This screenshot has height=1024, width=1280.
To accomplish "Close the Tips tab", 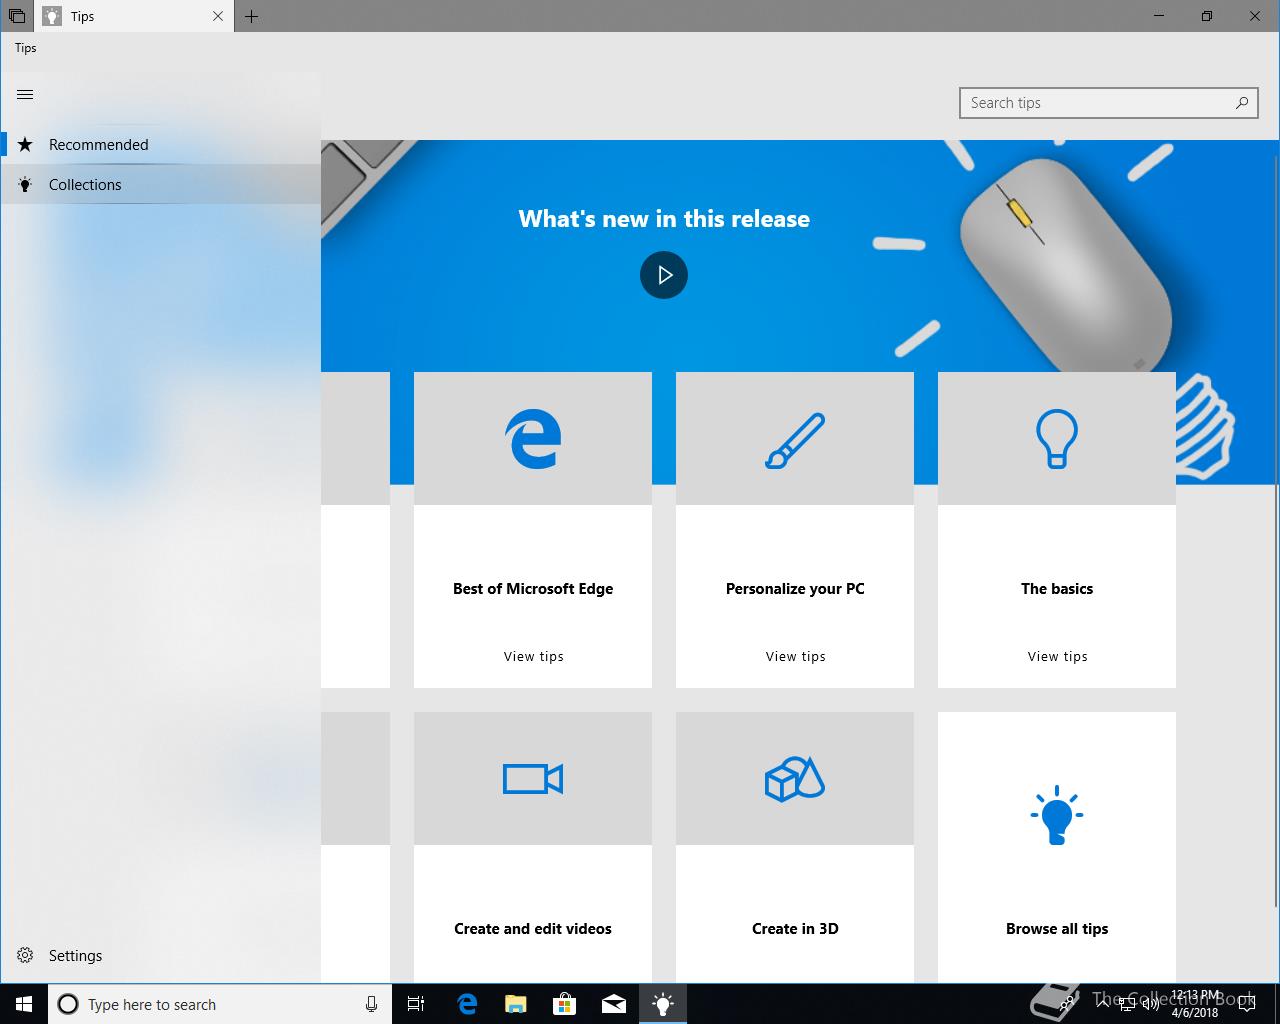I will [x=218, y=16].
